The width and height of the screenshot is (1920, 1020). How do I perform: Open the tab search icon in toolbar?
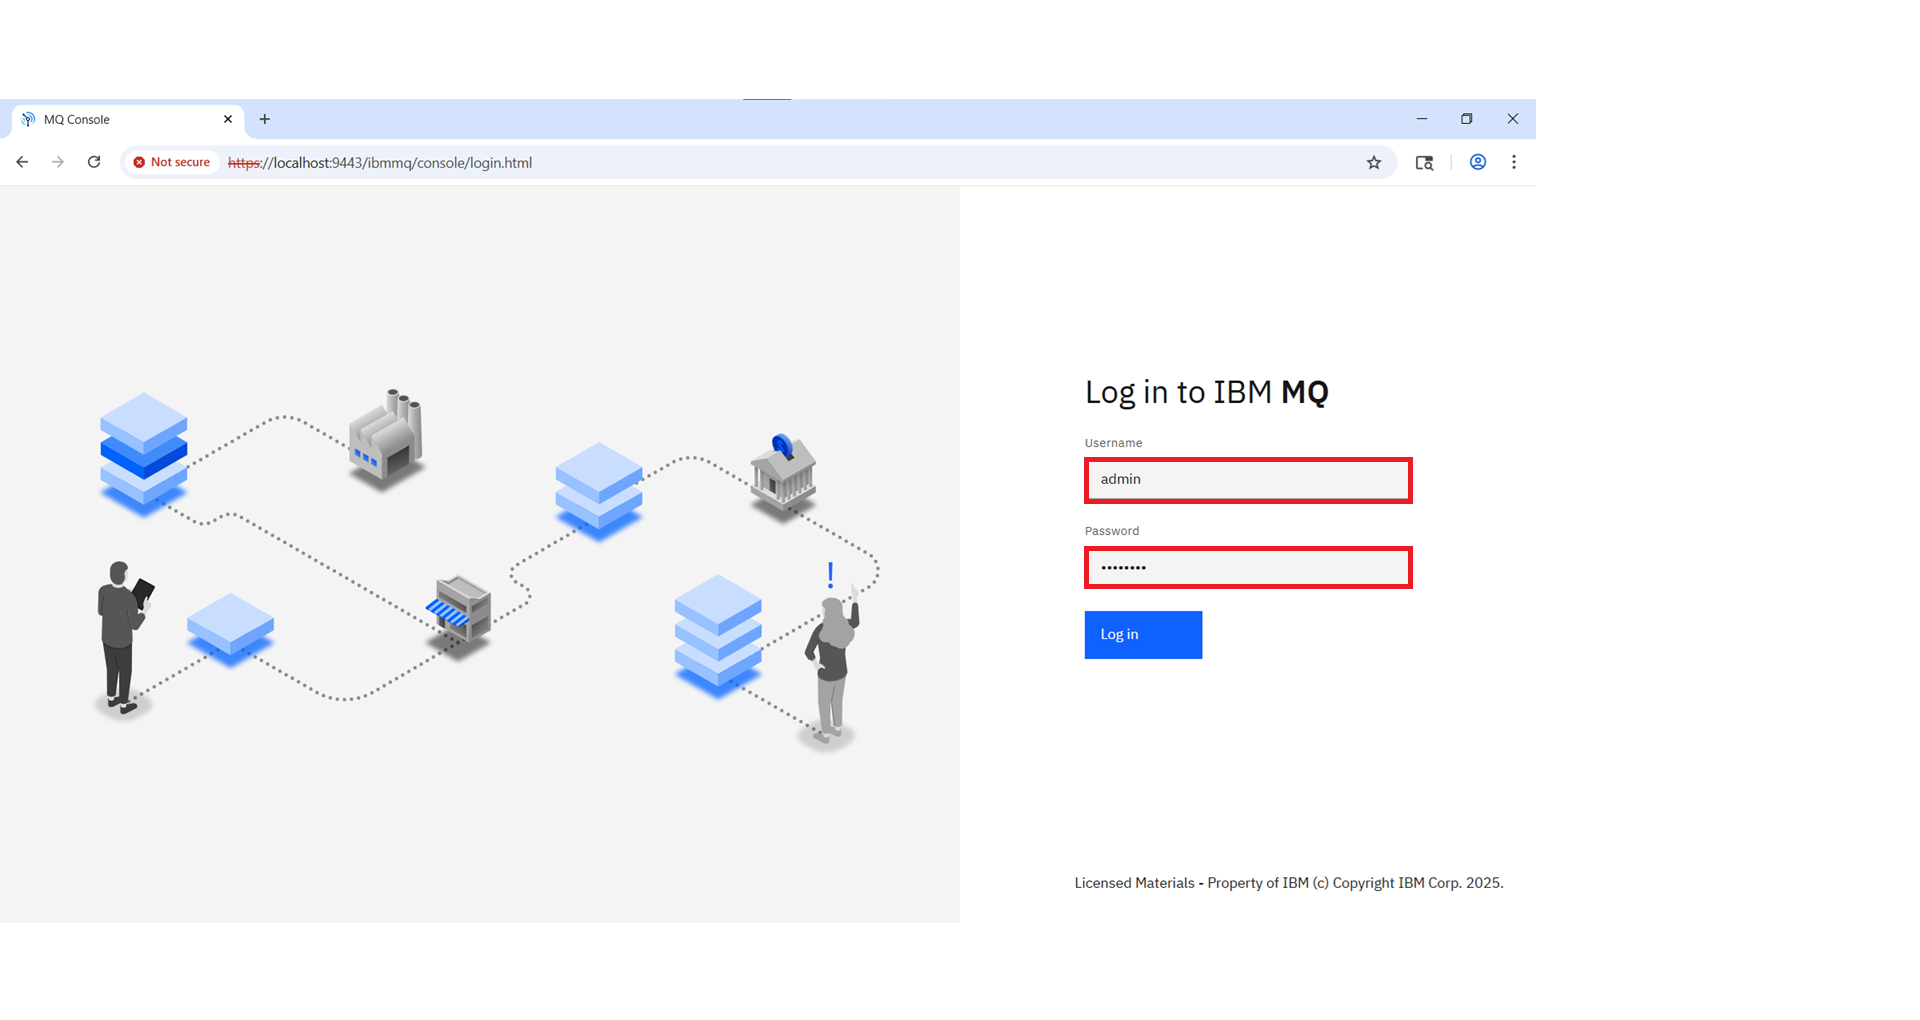point(1424,163)
